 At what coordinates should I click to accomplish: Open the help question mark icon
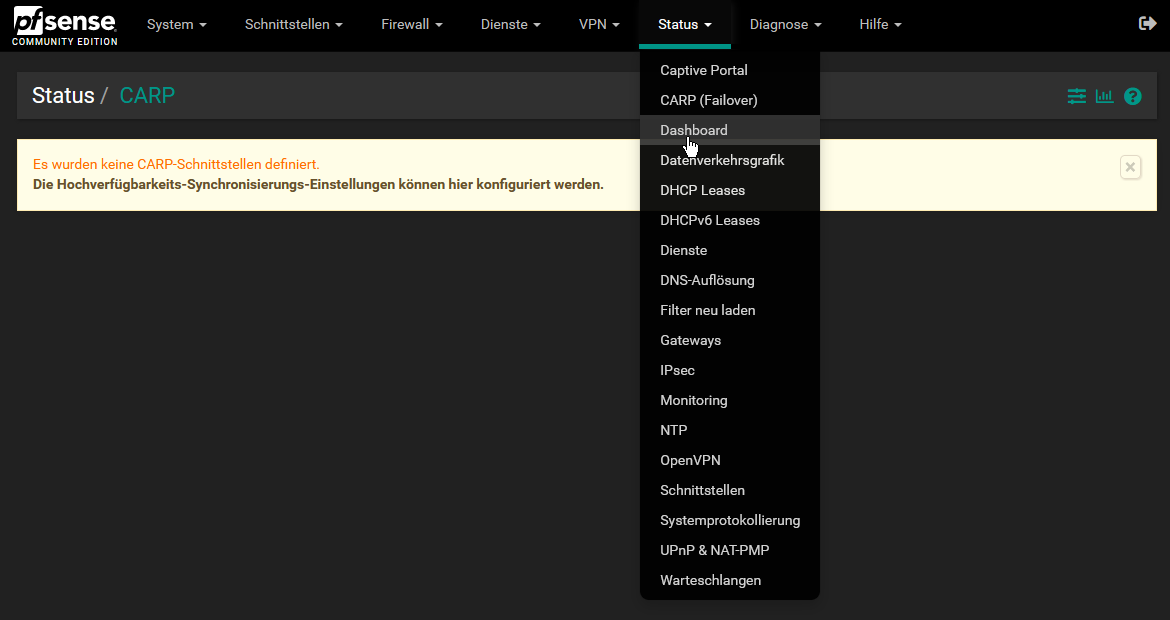pos(1133,96)
